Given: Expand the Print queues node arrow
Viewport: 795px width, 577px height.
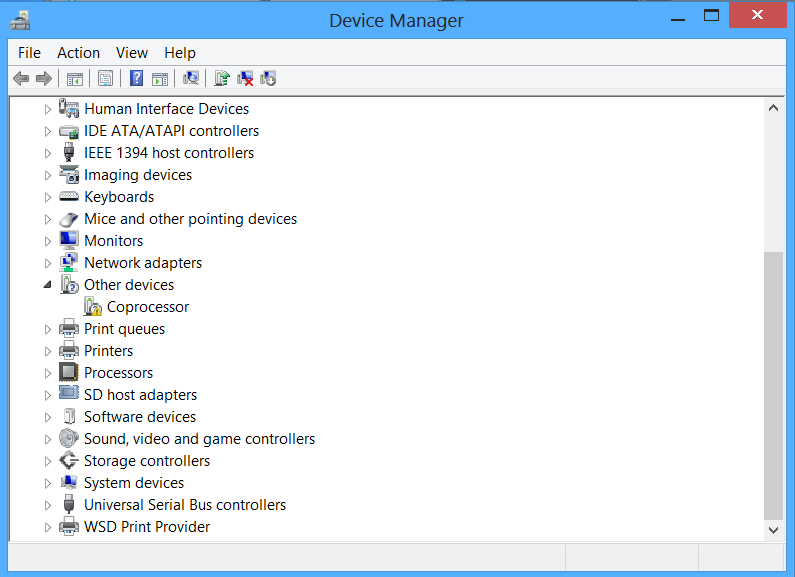Looking at the screenshot, I should click(47, 329).
